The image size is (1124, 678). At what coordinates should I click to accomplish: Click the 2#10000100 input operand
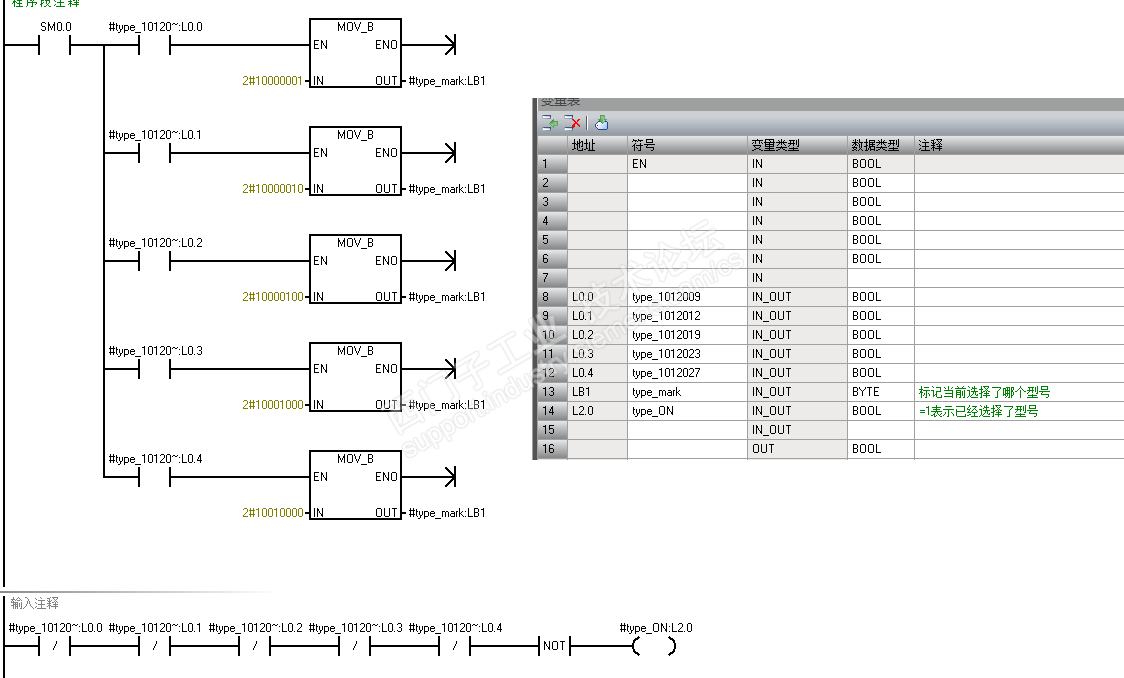tap(272, 297)
